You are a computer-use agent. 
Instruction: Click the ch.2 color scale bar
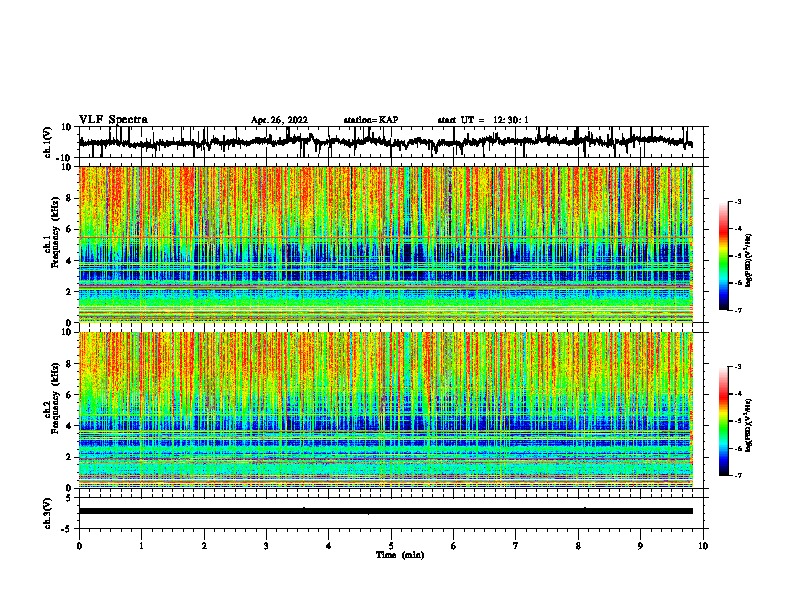coord(724,421)
